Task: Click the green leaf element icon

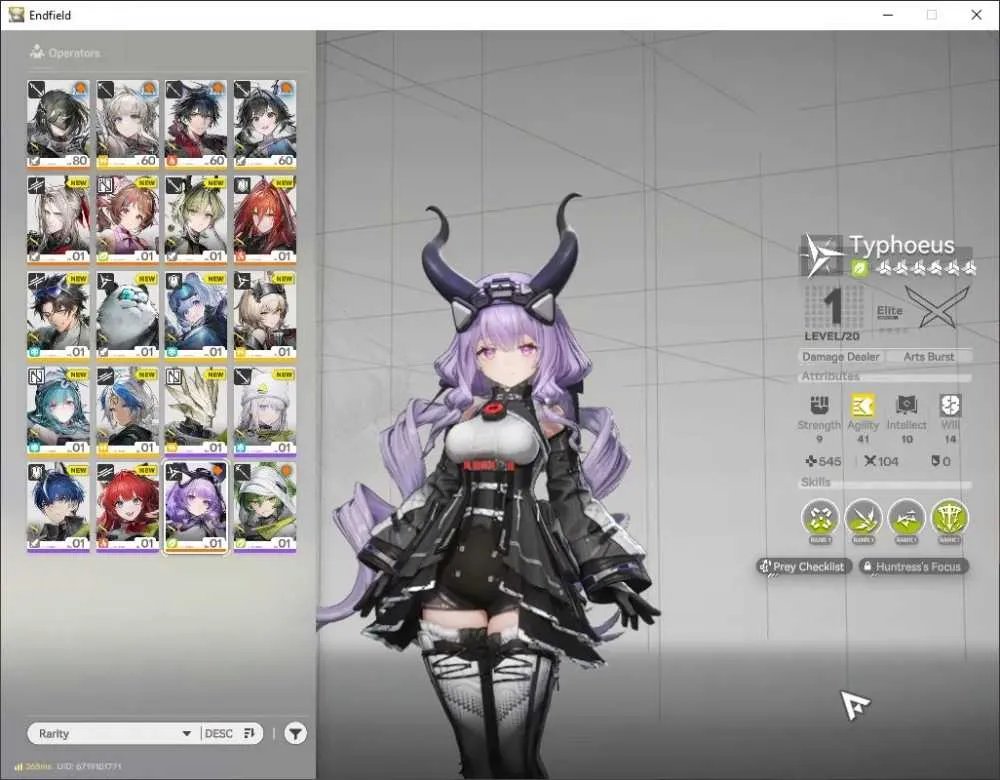Action: [x=860, y=269]
